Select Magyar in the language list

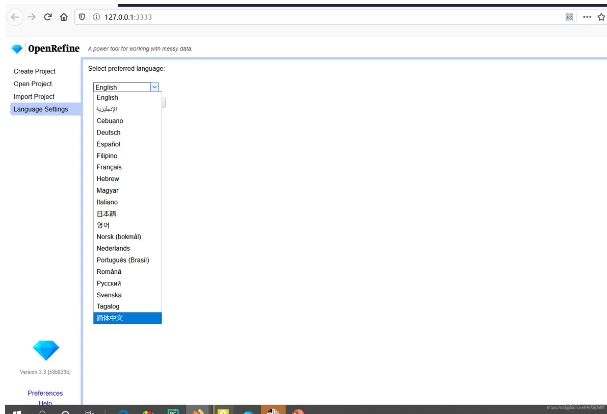[x=127, y=191]
